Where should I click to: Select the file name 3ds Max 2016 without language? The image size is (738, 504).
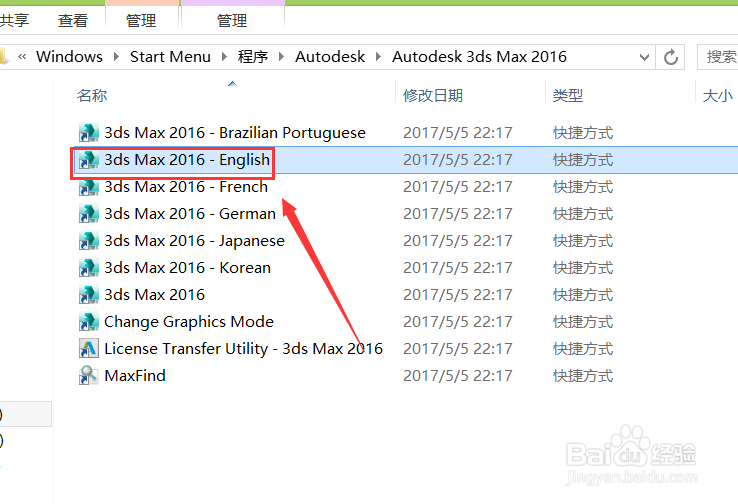coord(154,295)
